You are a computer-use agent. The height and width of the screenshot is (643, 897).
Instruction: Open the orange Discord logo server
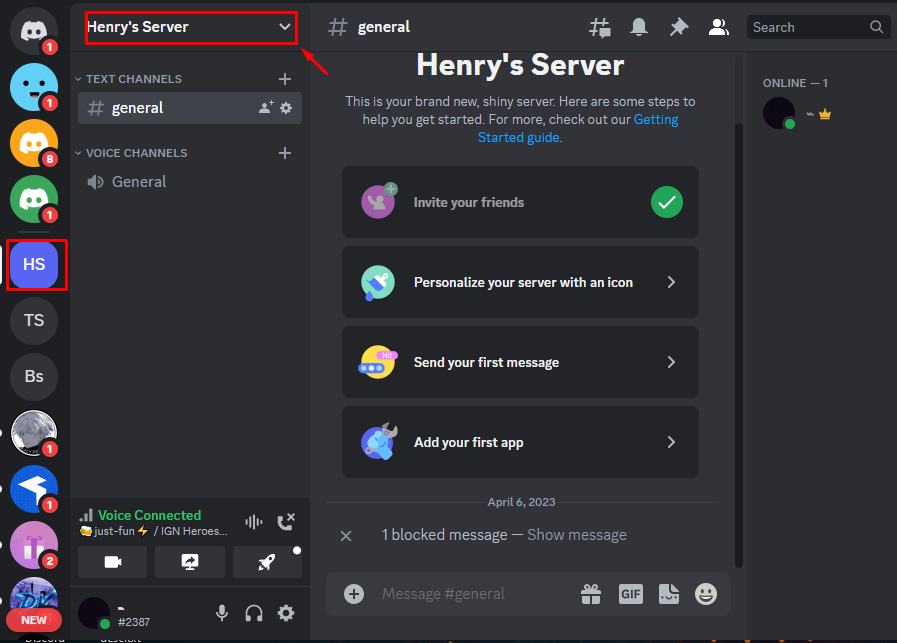(34, 143)
